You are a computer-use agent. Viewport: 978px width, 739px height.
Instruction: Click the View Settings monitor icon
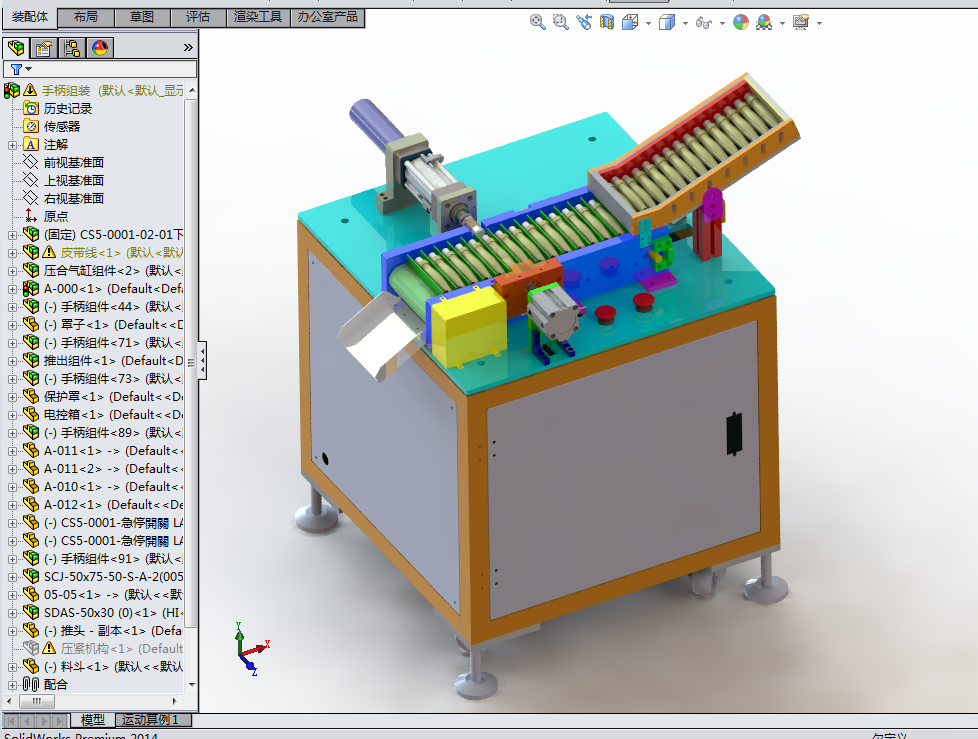pyautogui.click(x=801, y=22)
